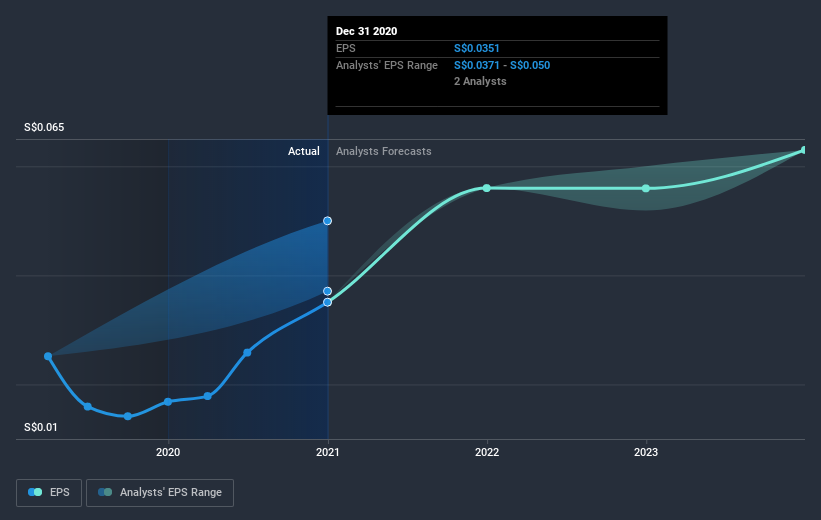Click the Actual section label

pos(304,151)
